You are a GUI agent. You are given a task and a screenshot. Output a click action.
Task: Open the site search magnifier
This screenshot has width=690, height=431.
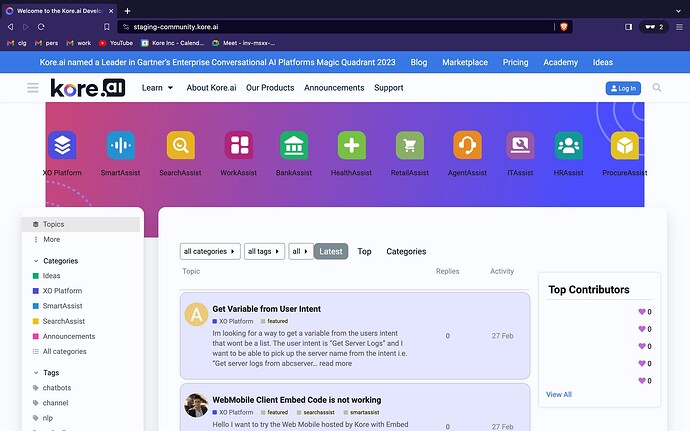[x=657, y=88]
